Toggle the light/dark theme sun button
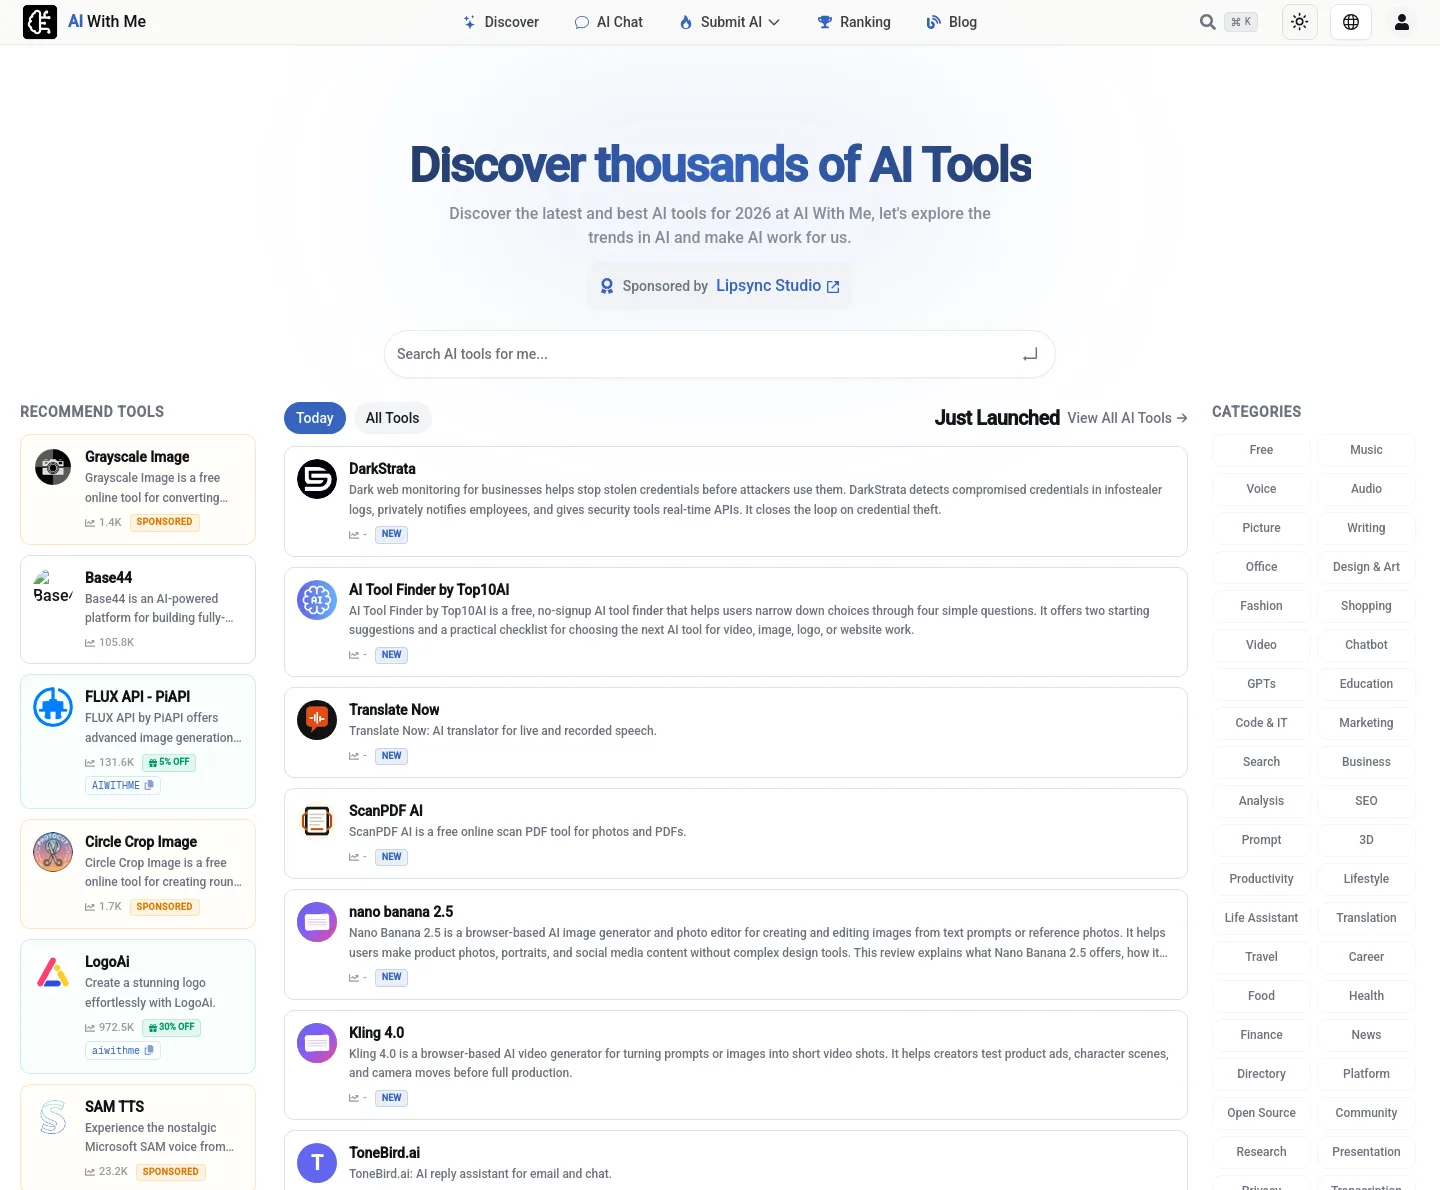 click(1300, 22)
